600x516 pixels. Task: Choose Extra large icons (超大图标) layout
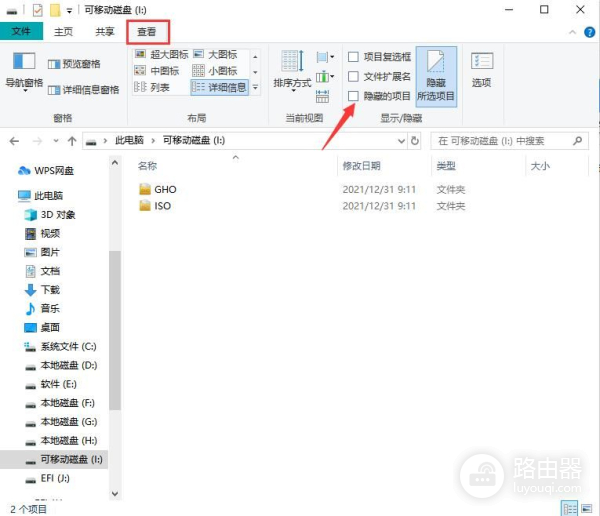161,54
